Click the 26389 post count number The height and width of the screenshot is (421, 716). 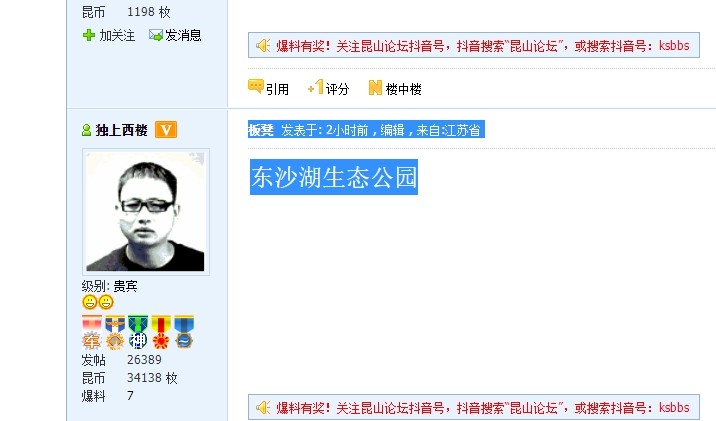point(144,360)
